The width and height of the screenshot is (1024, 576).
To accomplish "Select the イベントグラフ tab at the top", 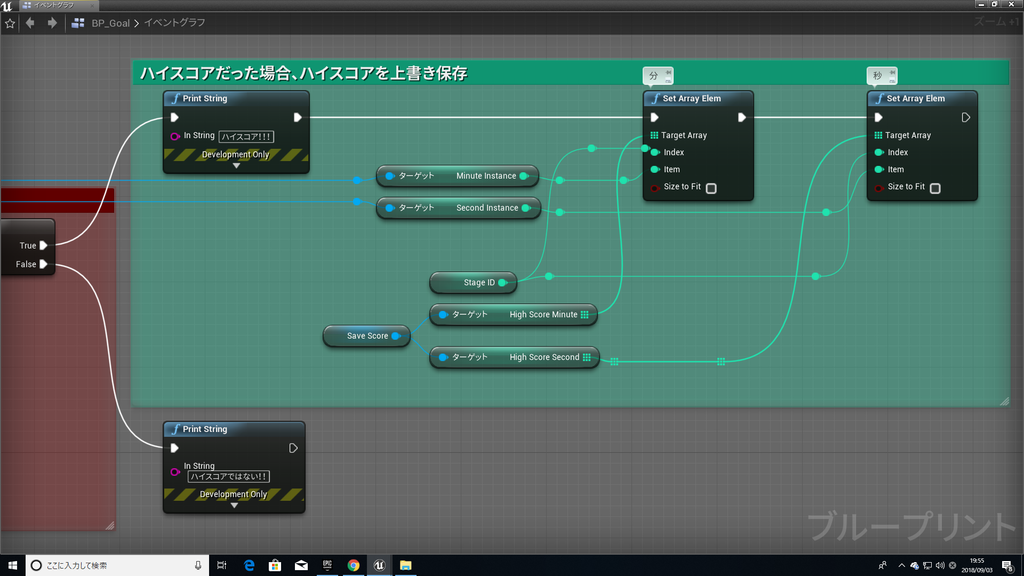I will (55, 5).
